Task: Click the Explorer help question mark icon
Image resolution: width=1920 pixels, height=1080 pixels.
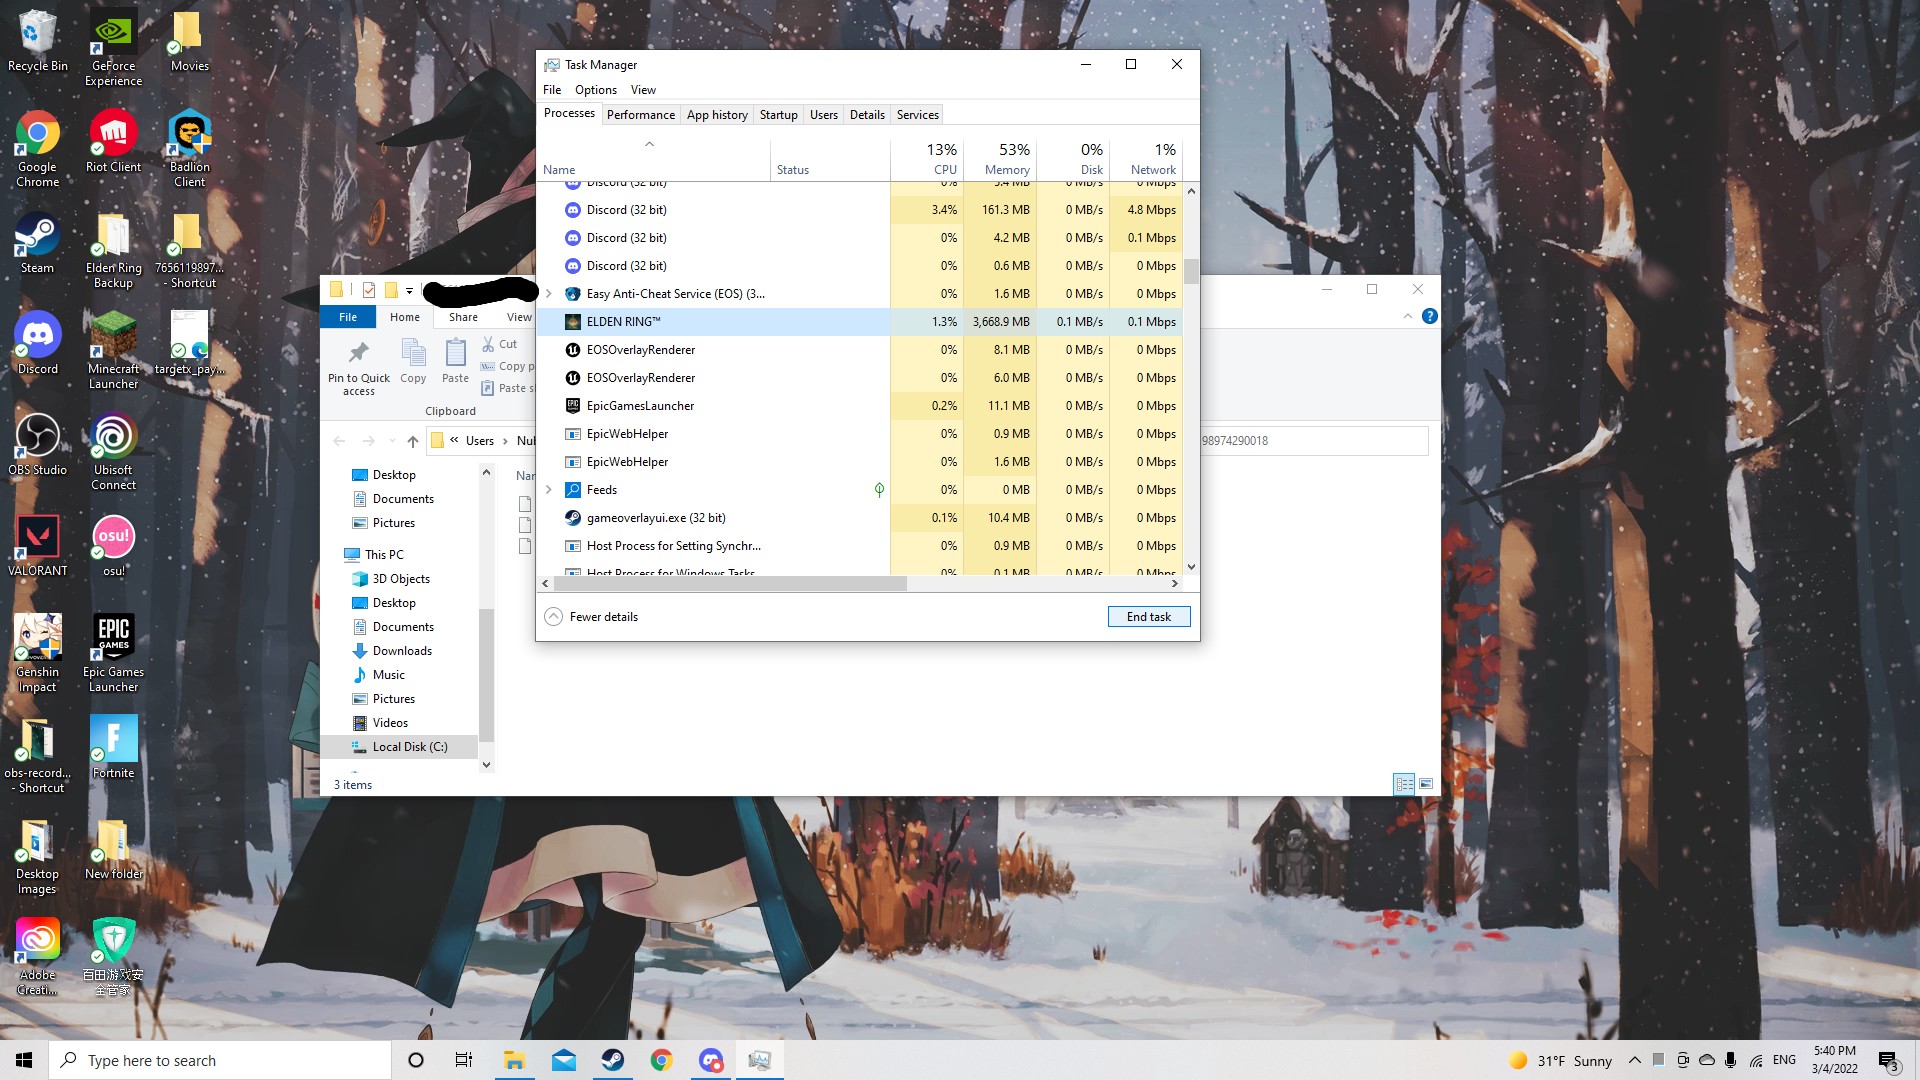Action: (x=1430, y=316)
